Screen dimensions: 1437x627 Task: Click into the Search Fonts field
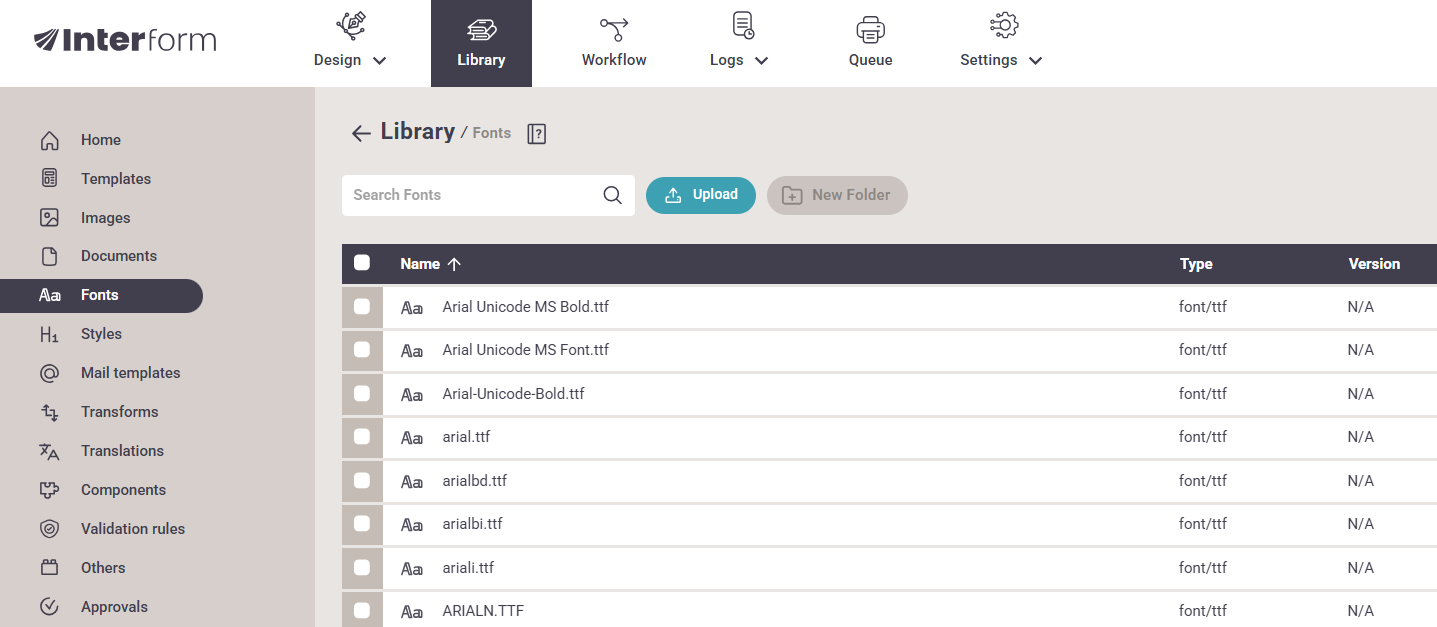pos(470,195)
